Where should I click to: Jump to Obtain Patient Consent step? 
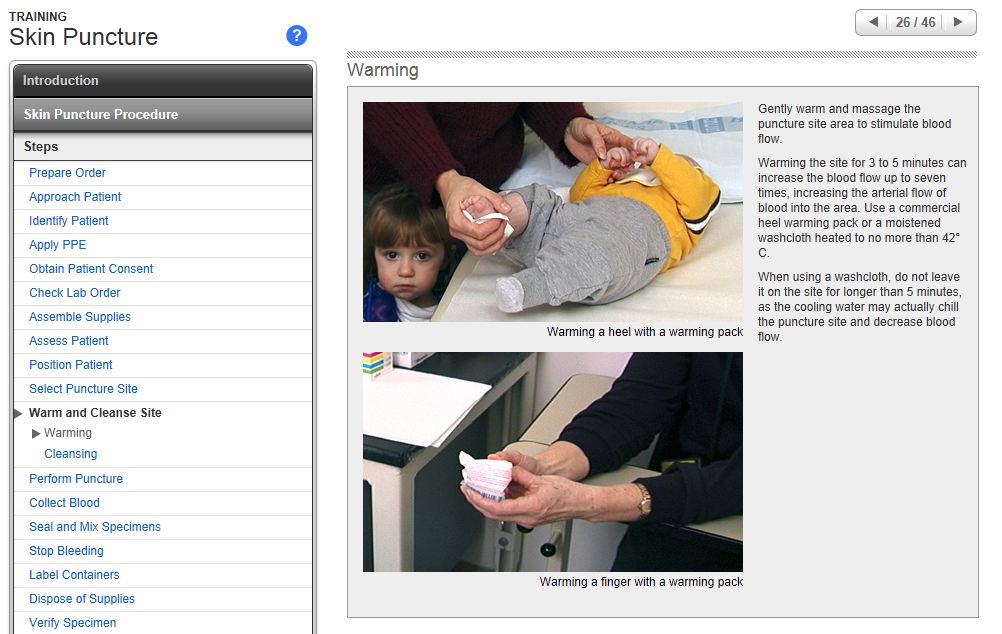click(x=91, y=269)
